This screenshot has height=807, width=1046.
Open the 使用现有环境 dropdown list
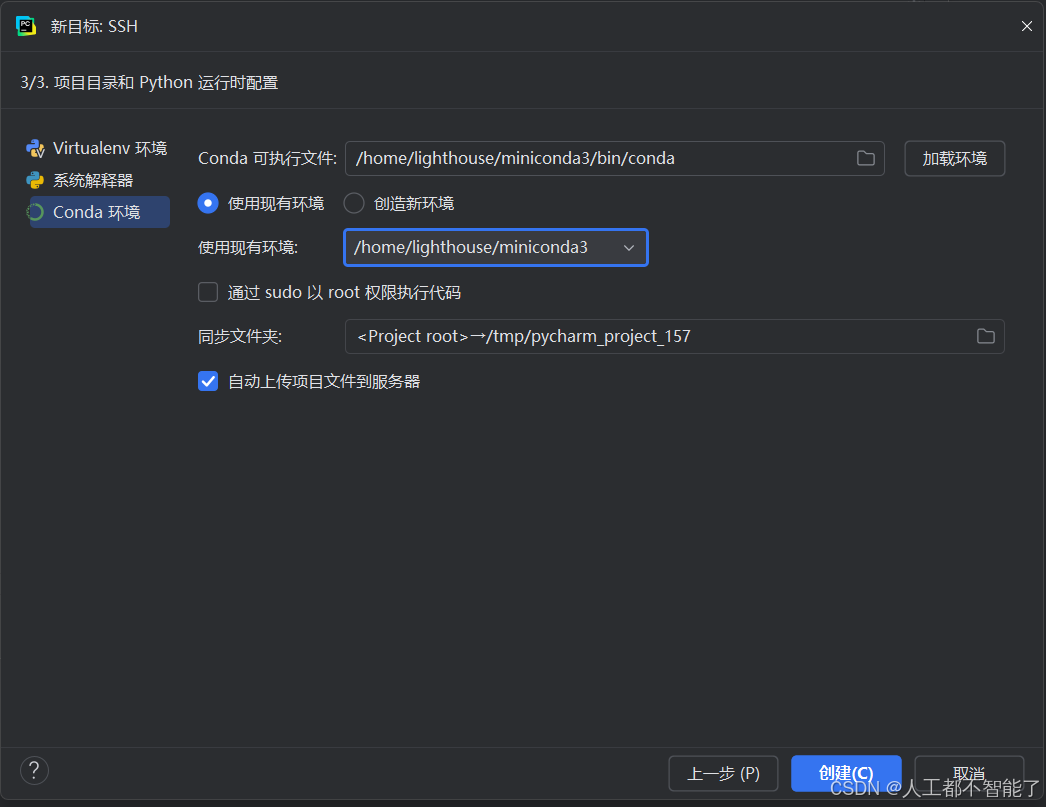[x=629, y=247]
